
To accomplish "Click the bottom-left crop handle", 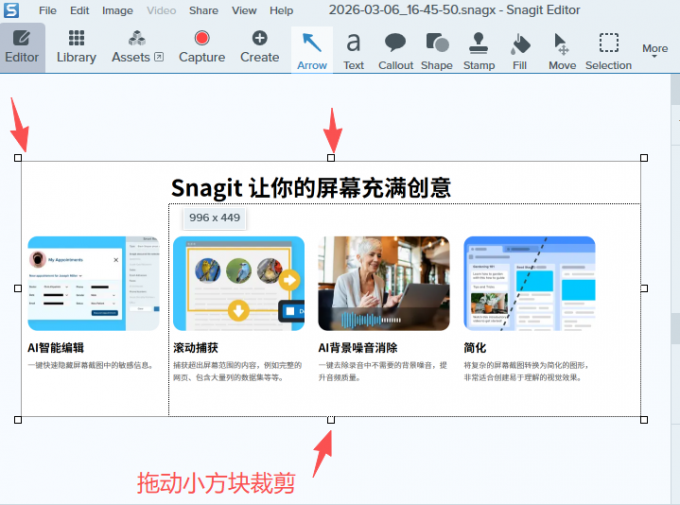I will tap(18, 420).
